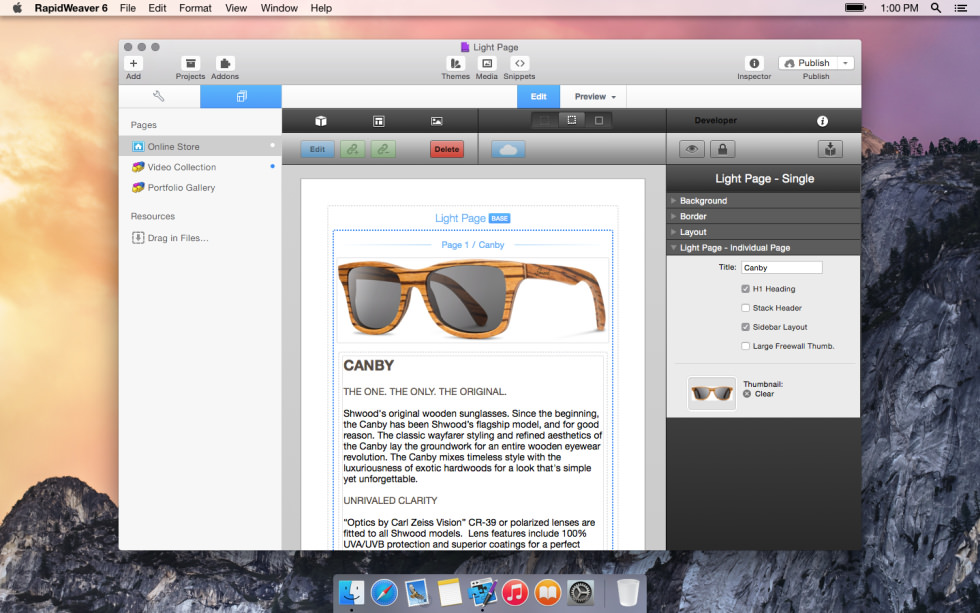
Task: Click the second green unlink button
Action: tap(383, 149)
